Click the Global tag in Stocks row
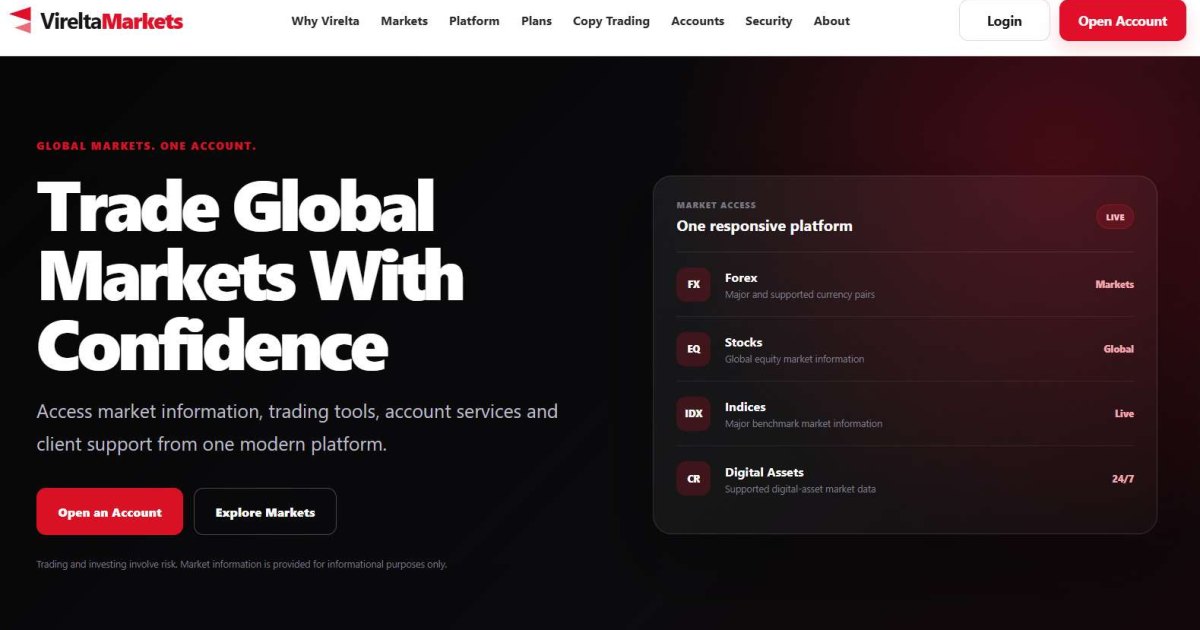Viewport: 1200px width, 630px height. 1118,349
